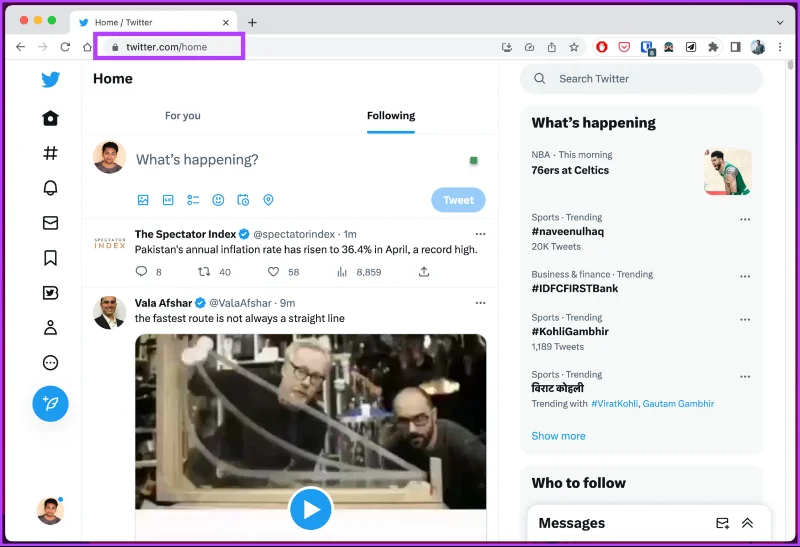
Task: Open more options for #naveenulhaq trend
Action: click(745, 219)
